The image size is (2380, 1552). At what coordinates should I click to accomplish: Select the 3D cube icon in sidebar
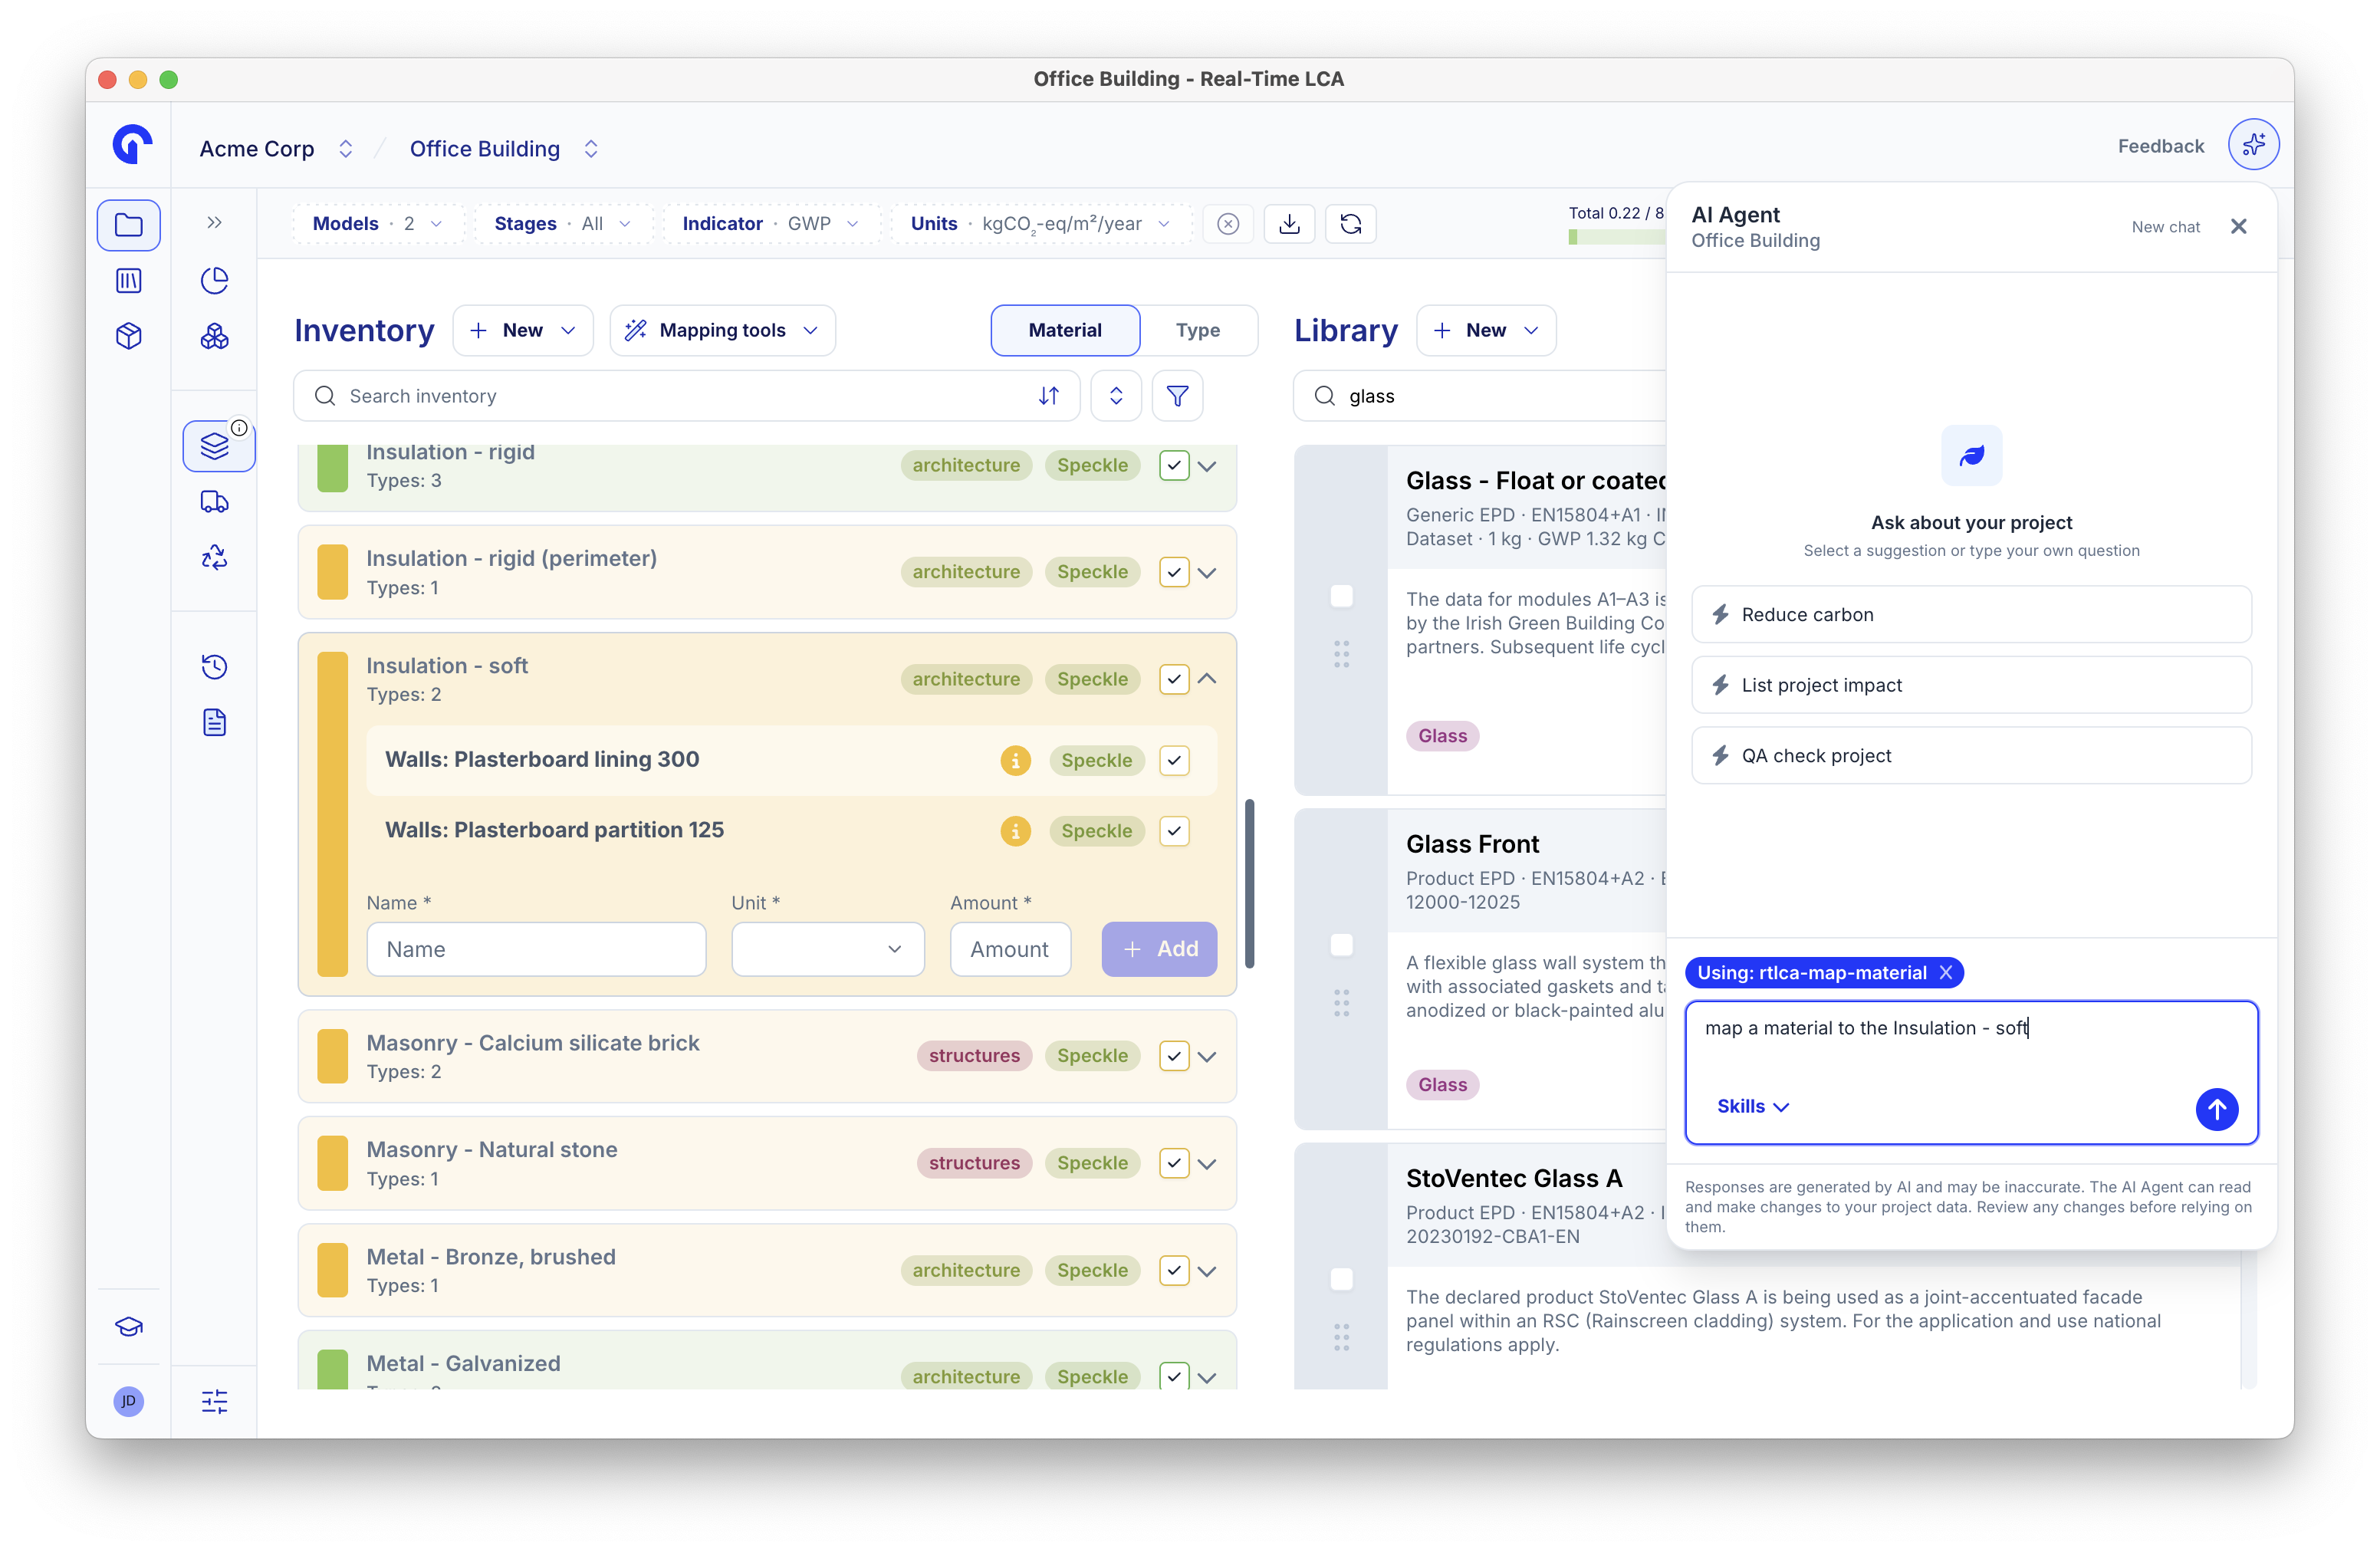pos(129,336)
